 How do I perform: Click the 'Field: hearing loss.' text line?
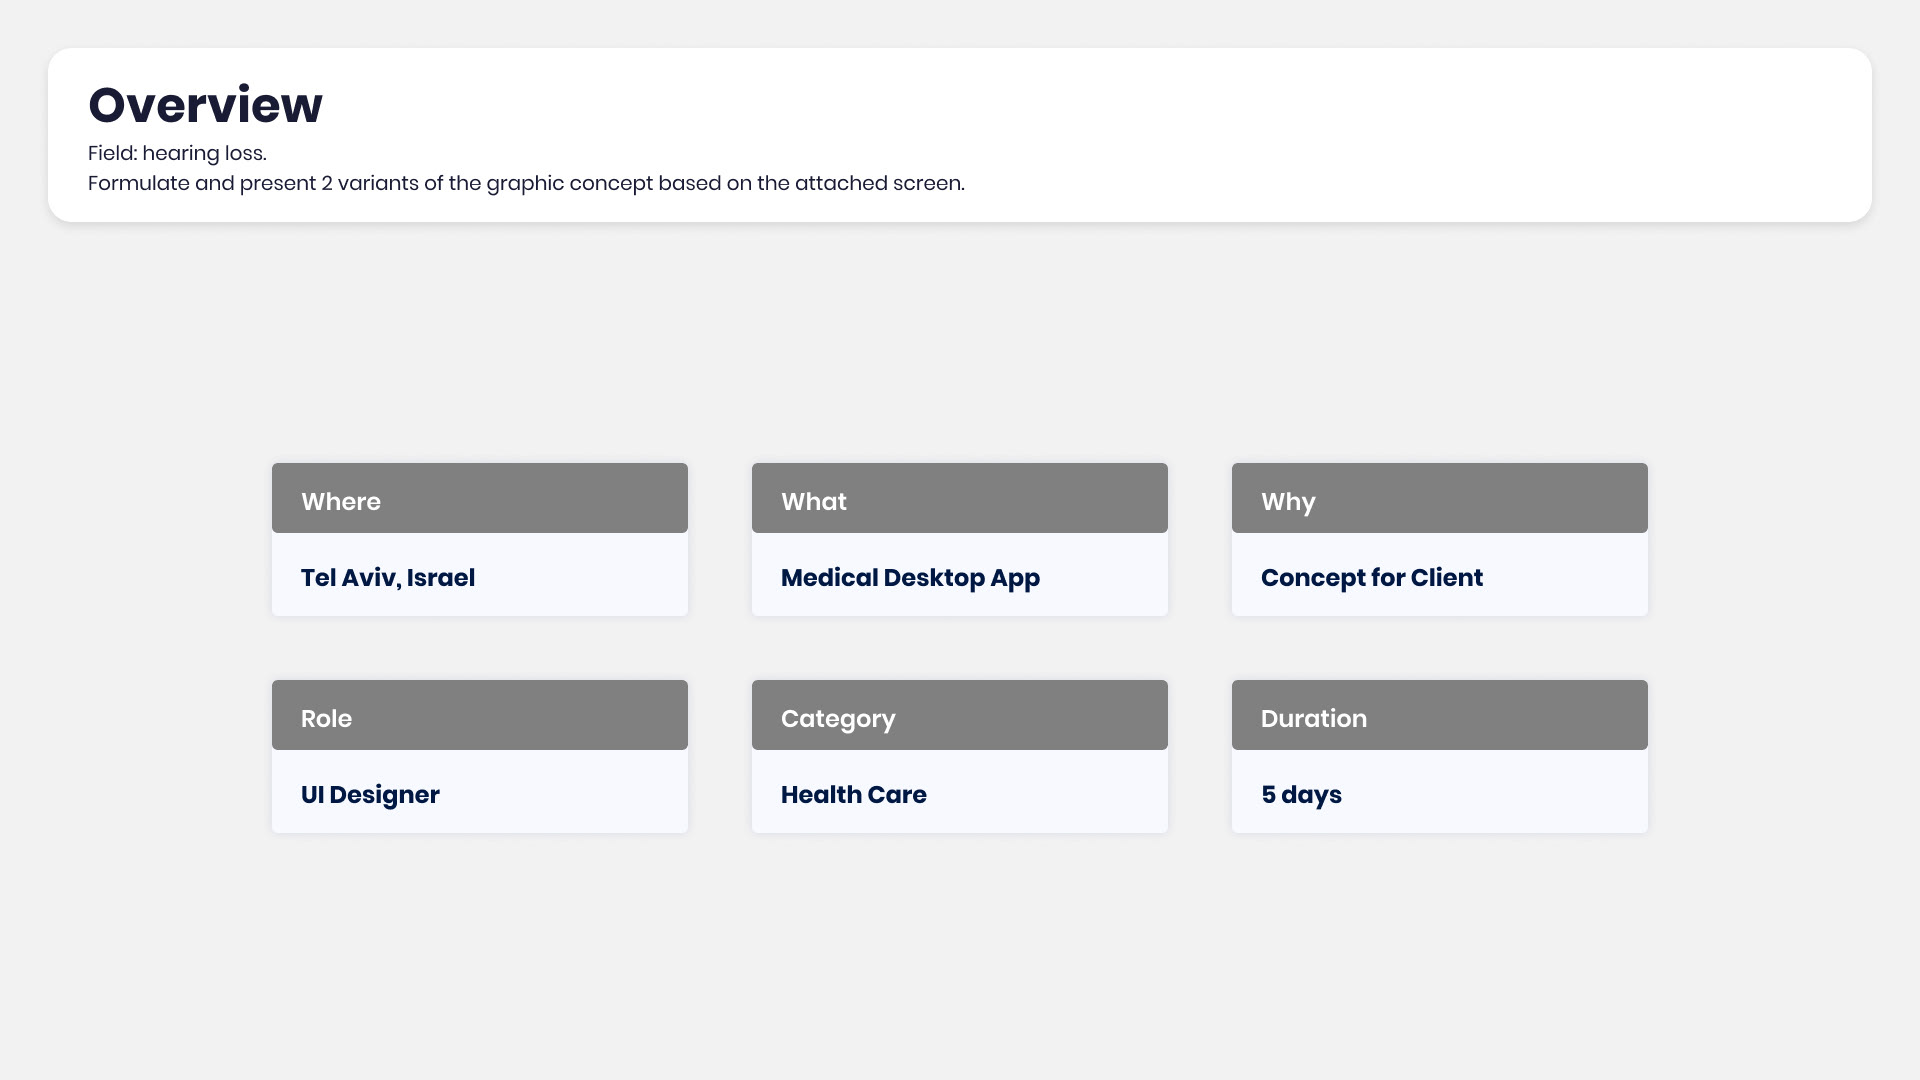tap(177, 153)
